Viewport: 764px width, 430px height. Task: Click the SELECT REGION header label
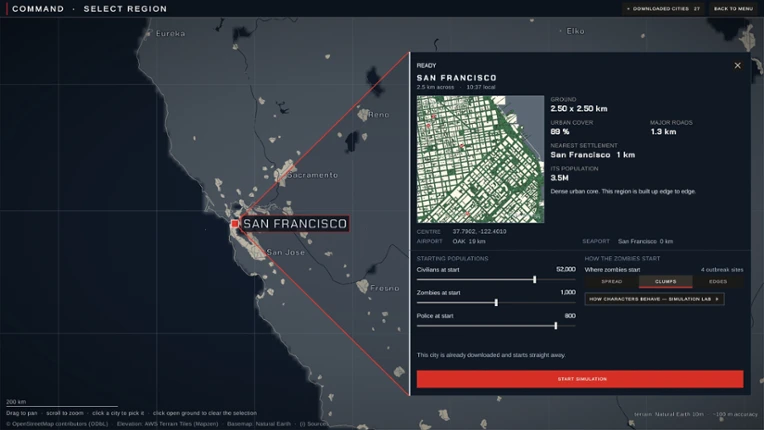[125, 9]
